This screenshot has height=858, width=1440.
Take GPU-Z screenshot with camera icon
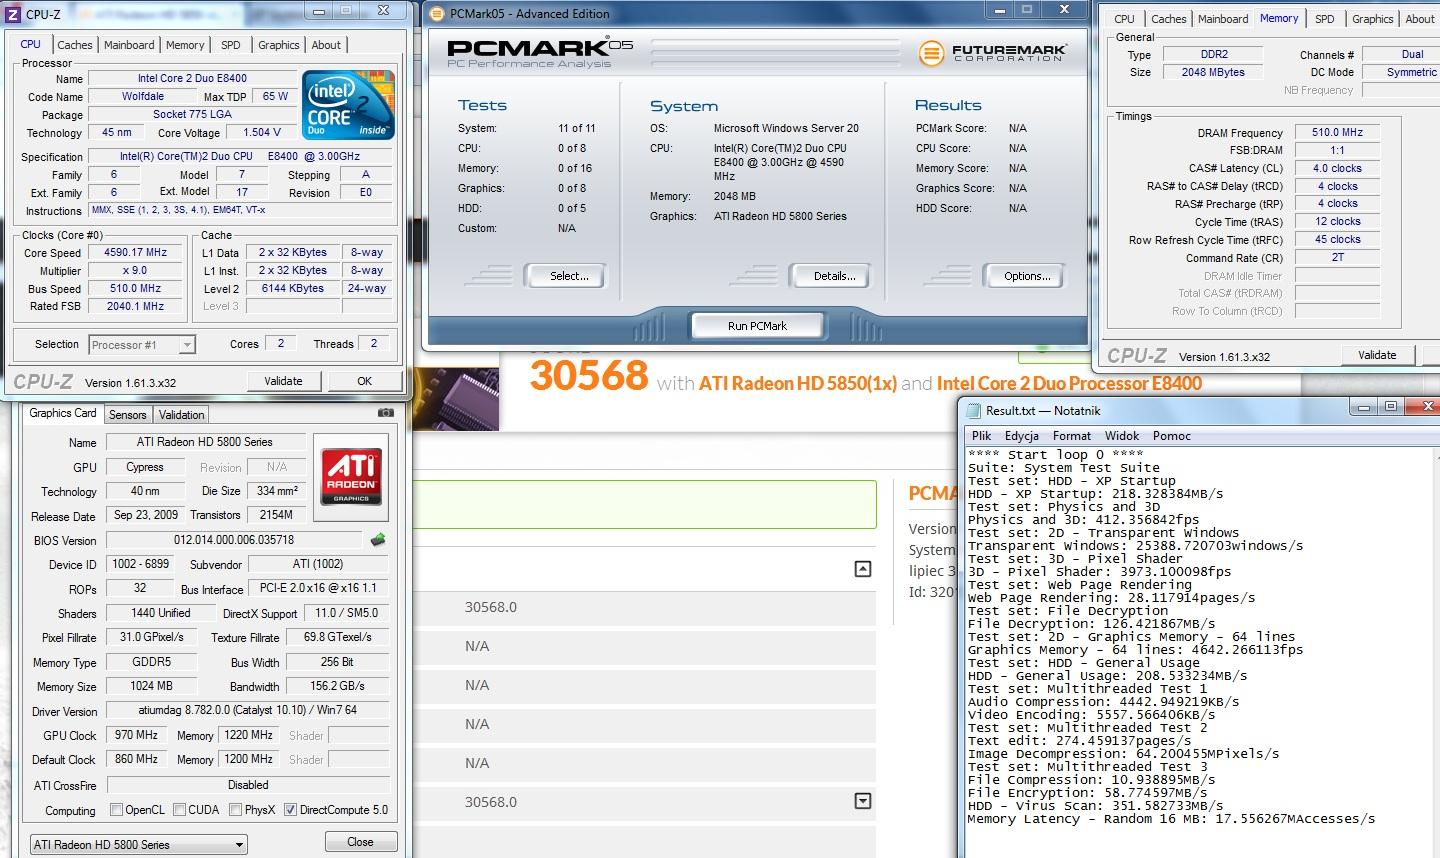click(386, 412)
